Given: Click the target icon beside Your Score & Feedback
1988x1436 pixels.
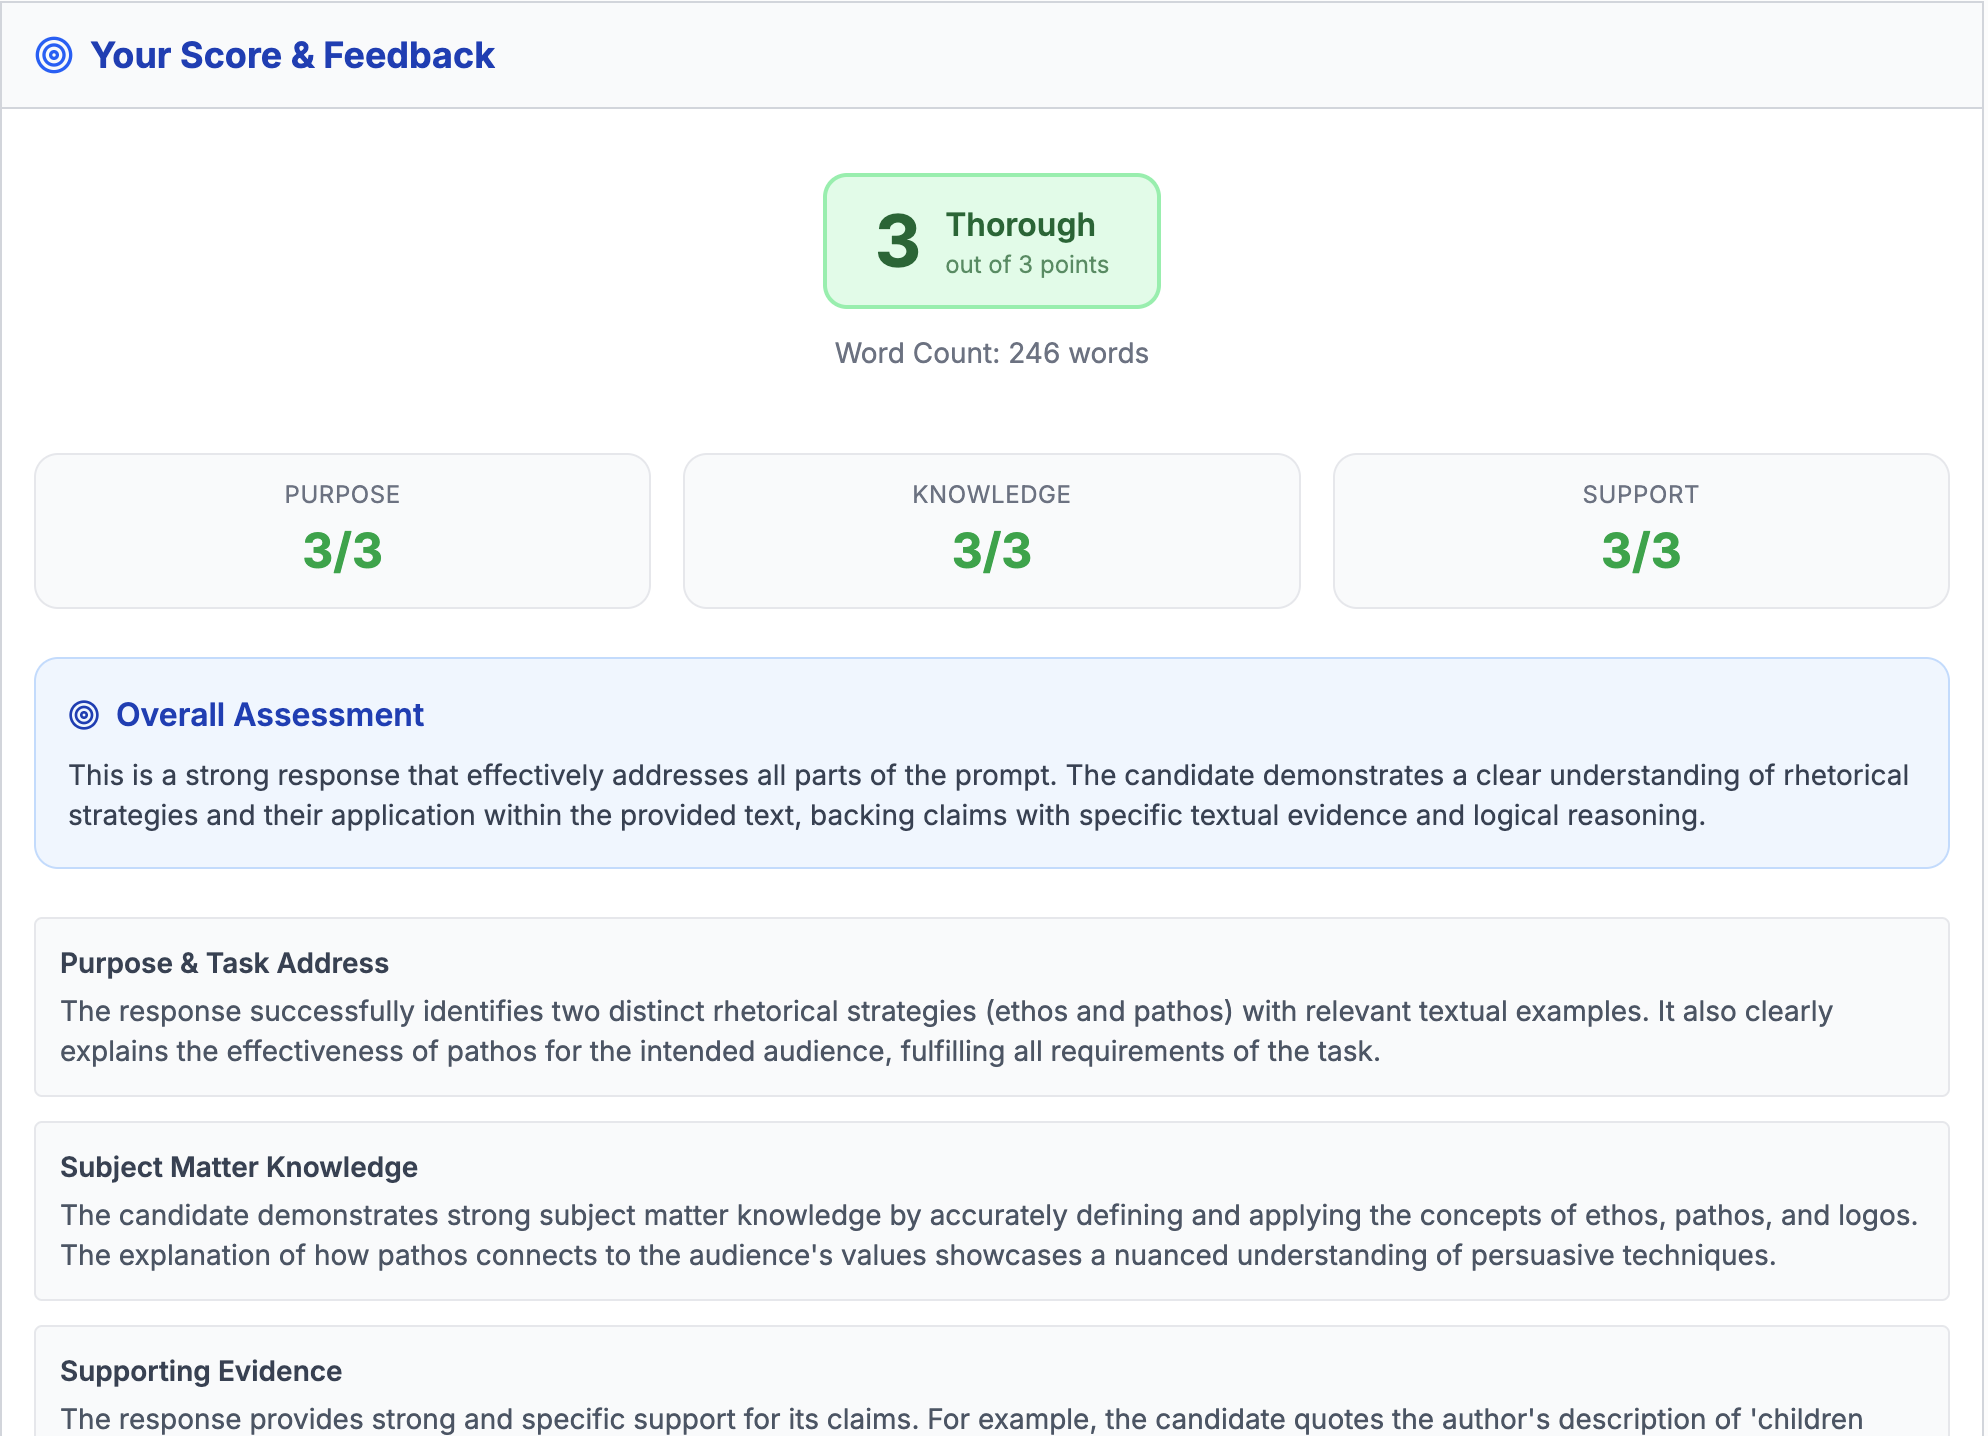Looking at the screenshot, I should 52,55.
